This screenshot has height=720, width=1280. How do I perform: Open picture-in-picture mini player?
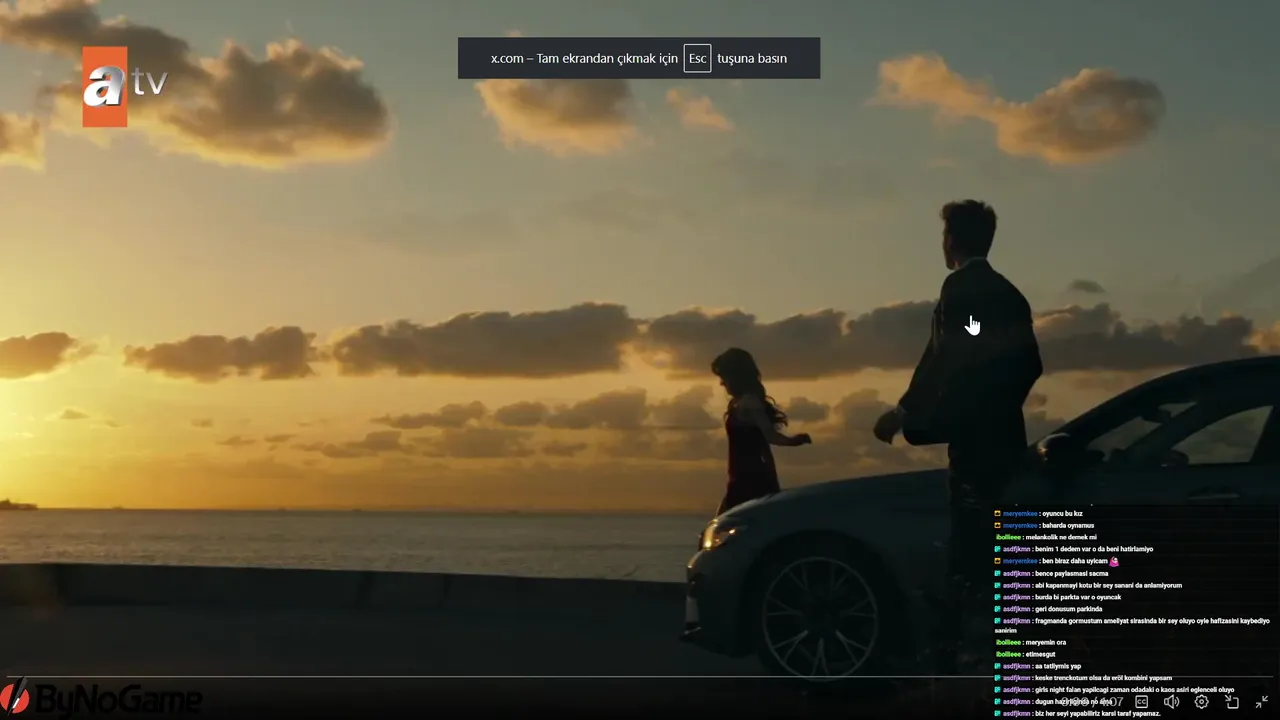[1232, 702]
